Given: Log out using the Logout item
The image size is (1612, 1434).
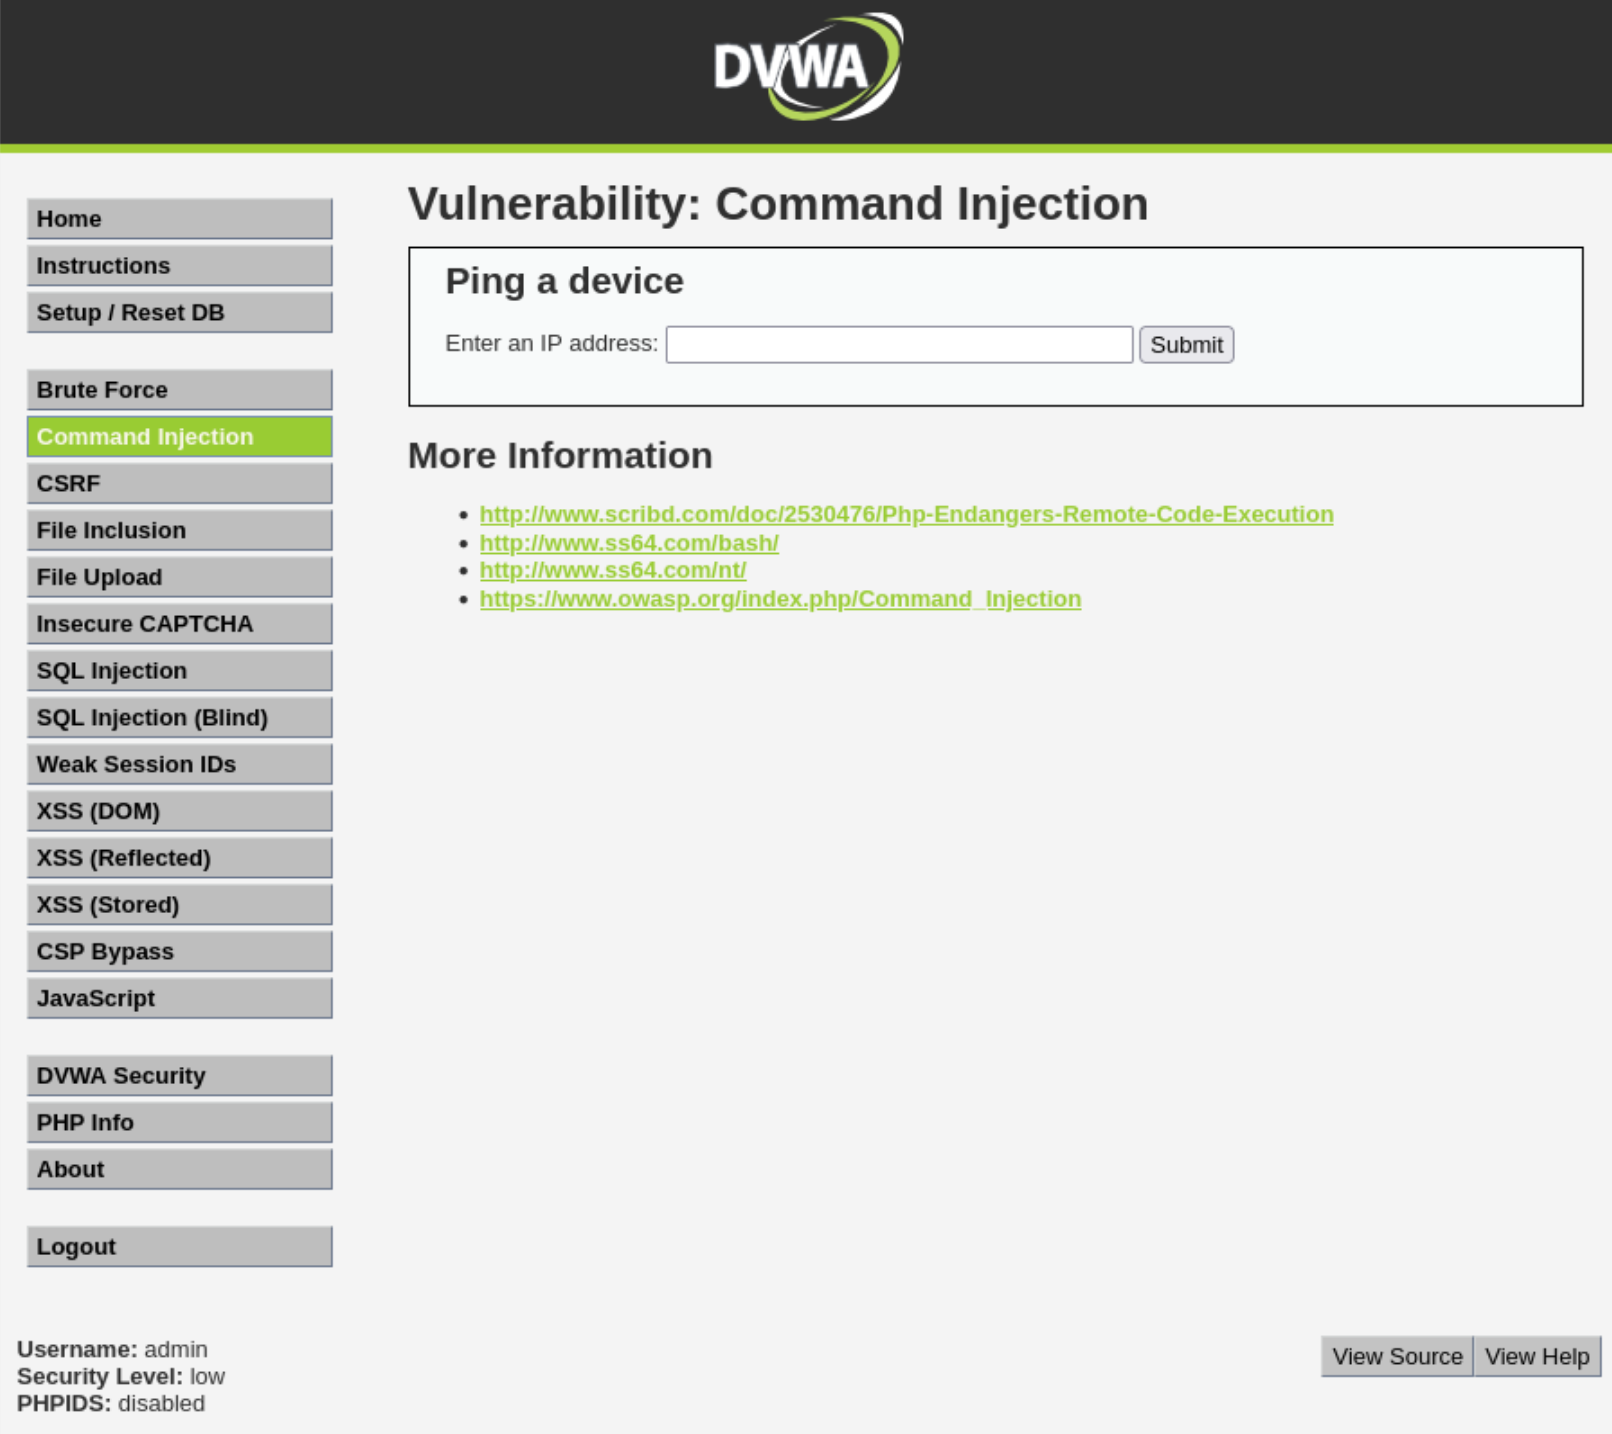Looking at the screenshot, I should coord(180,1247).
